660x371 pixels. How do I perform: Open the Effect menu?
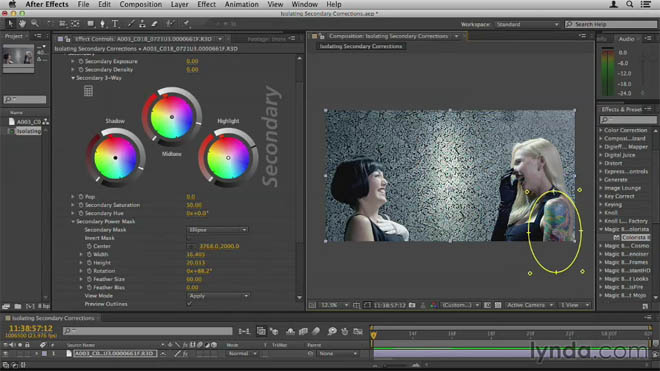coord(206,4)
